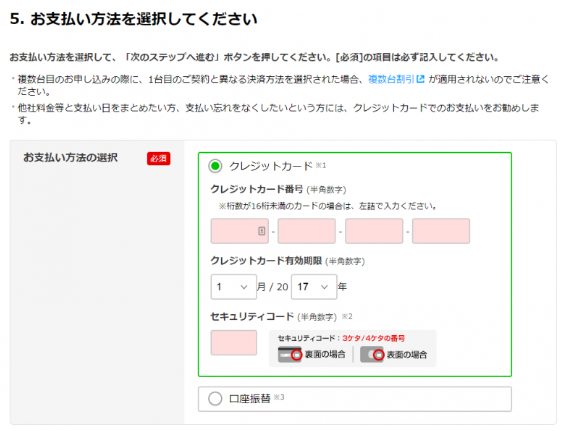Select the クレジットカード radio button
The image size is (563, 431).
pos(215,166)
